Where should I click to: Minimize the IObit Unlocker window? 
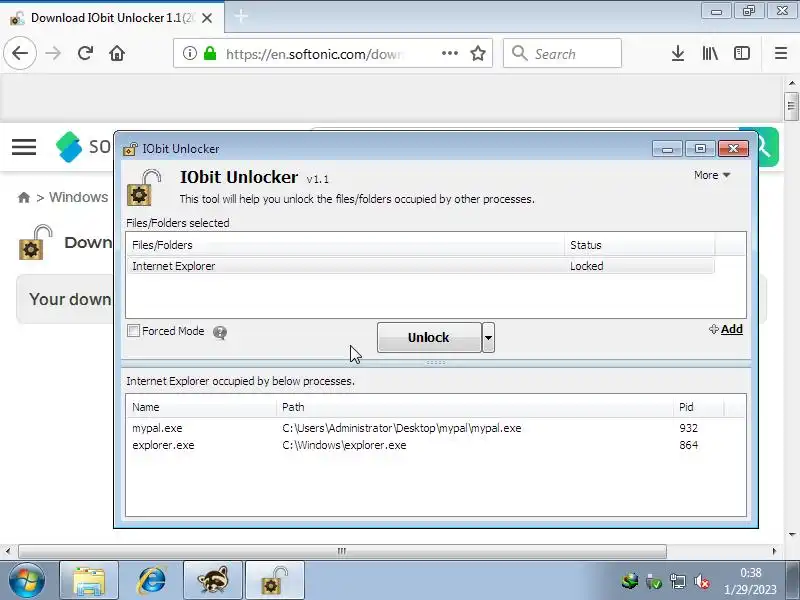click(667, 148)
